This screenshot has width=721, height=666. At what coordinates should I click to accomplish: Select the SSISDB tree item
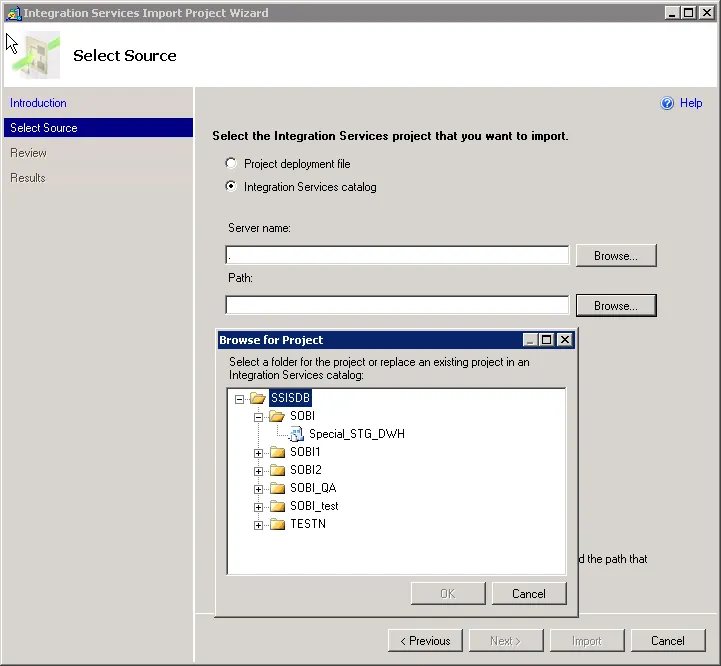point(290,398)
